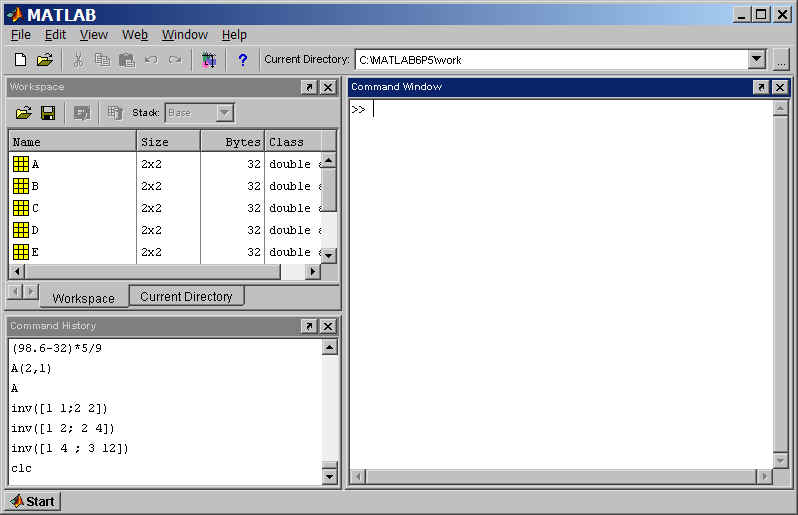Click the Command Window prompt area
Viewport: 798px width, 515px height.
point(560,285)
